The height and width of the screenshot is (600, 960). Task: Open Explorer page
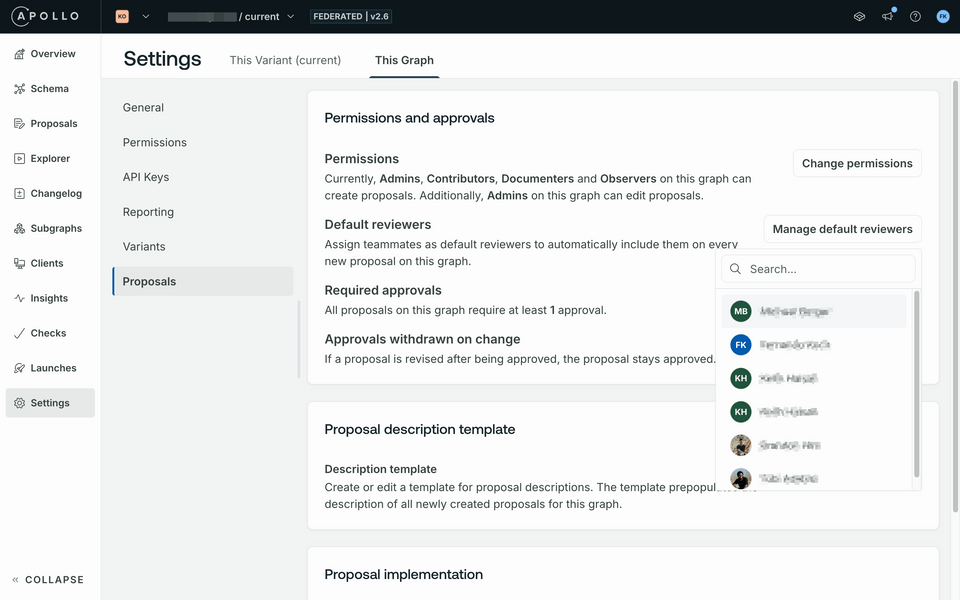coord(50,159)
